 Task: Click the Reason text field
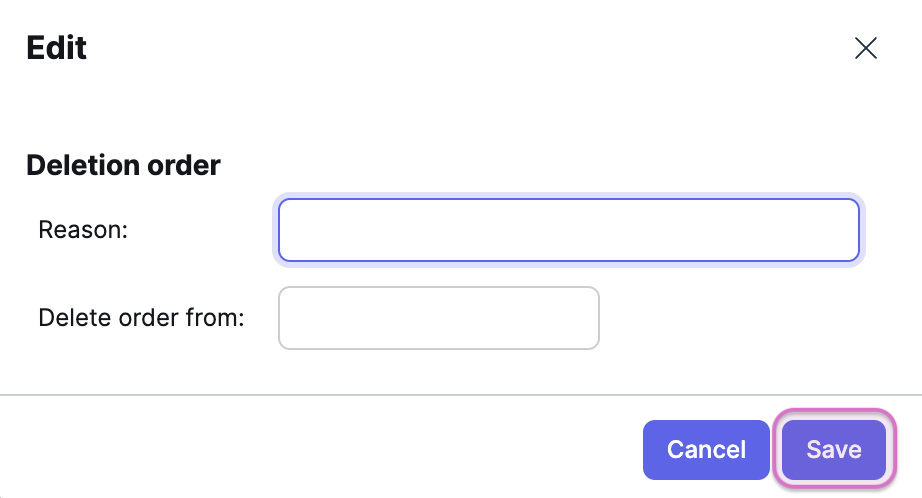(x=568, y=230)
